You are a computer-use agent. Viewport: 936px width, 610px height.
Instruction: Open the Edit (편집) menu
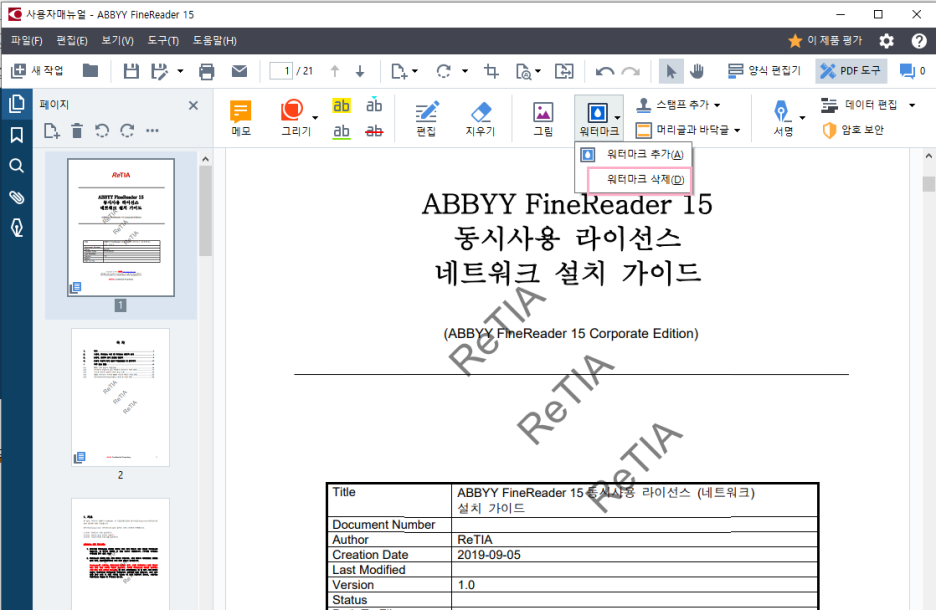point(72,41)
